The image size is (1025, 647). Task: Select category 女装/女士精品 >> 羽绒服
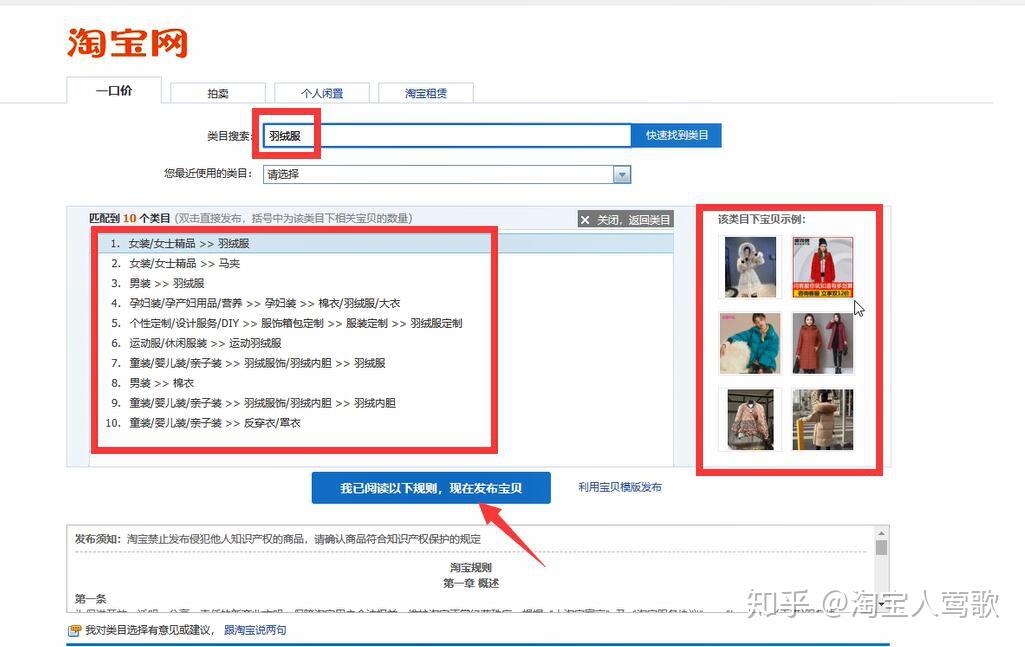(x=186, y=243)
